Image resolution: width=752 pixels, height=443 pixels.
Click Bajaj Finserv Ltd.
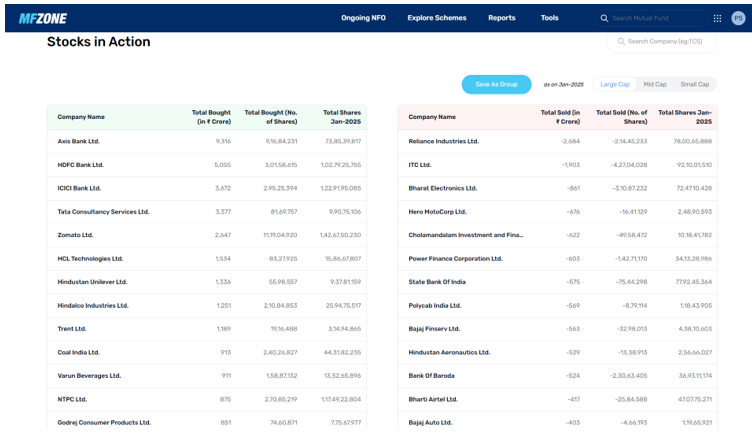[x=434, y=329]
